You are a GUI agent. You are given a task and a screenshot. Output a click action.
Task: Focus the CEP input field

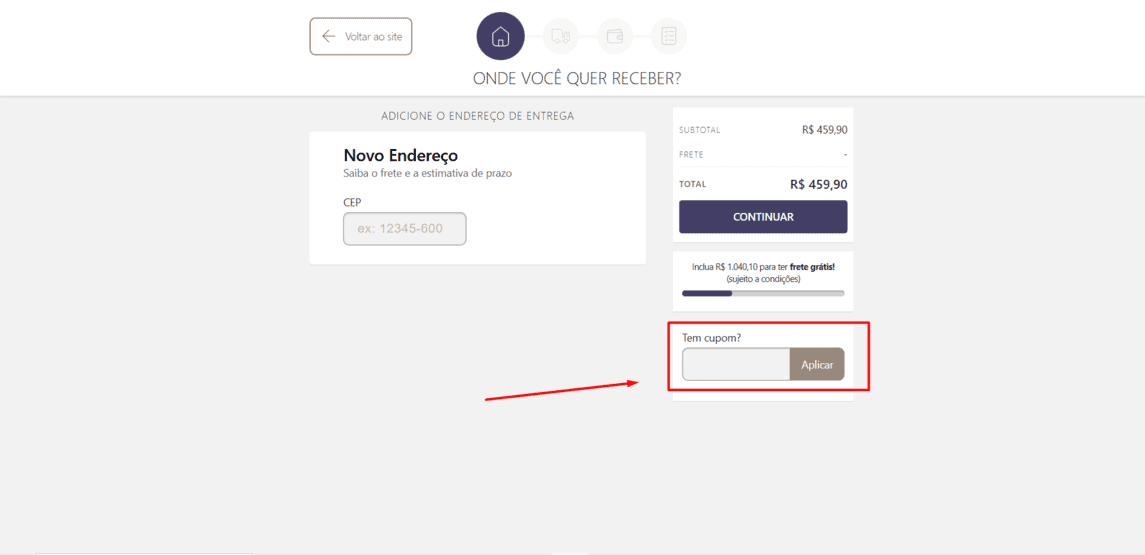[405, 229]
